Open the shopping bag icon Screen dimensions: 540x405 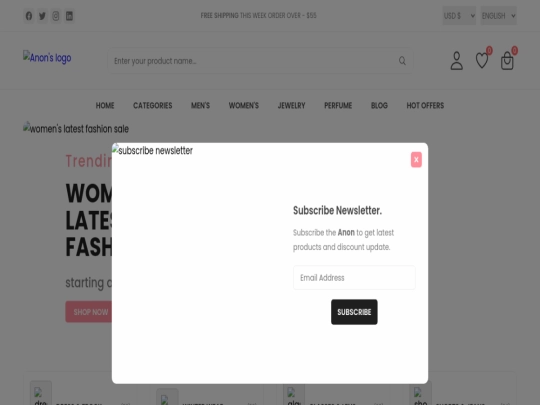[x=507, y=61]
